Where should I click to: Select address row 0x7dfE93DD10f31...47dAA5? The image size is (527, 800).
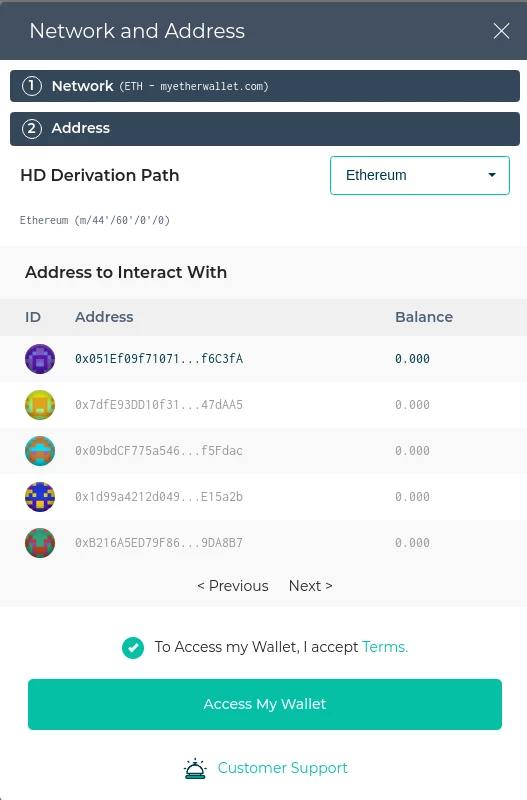(x=263, y=405)
